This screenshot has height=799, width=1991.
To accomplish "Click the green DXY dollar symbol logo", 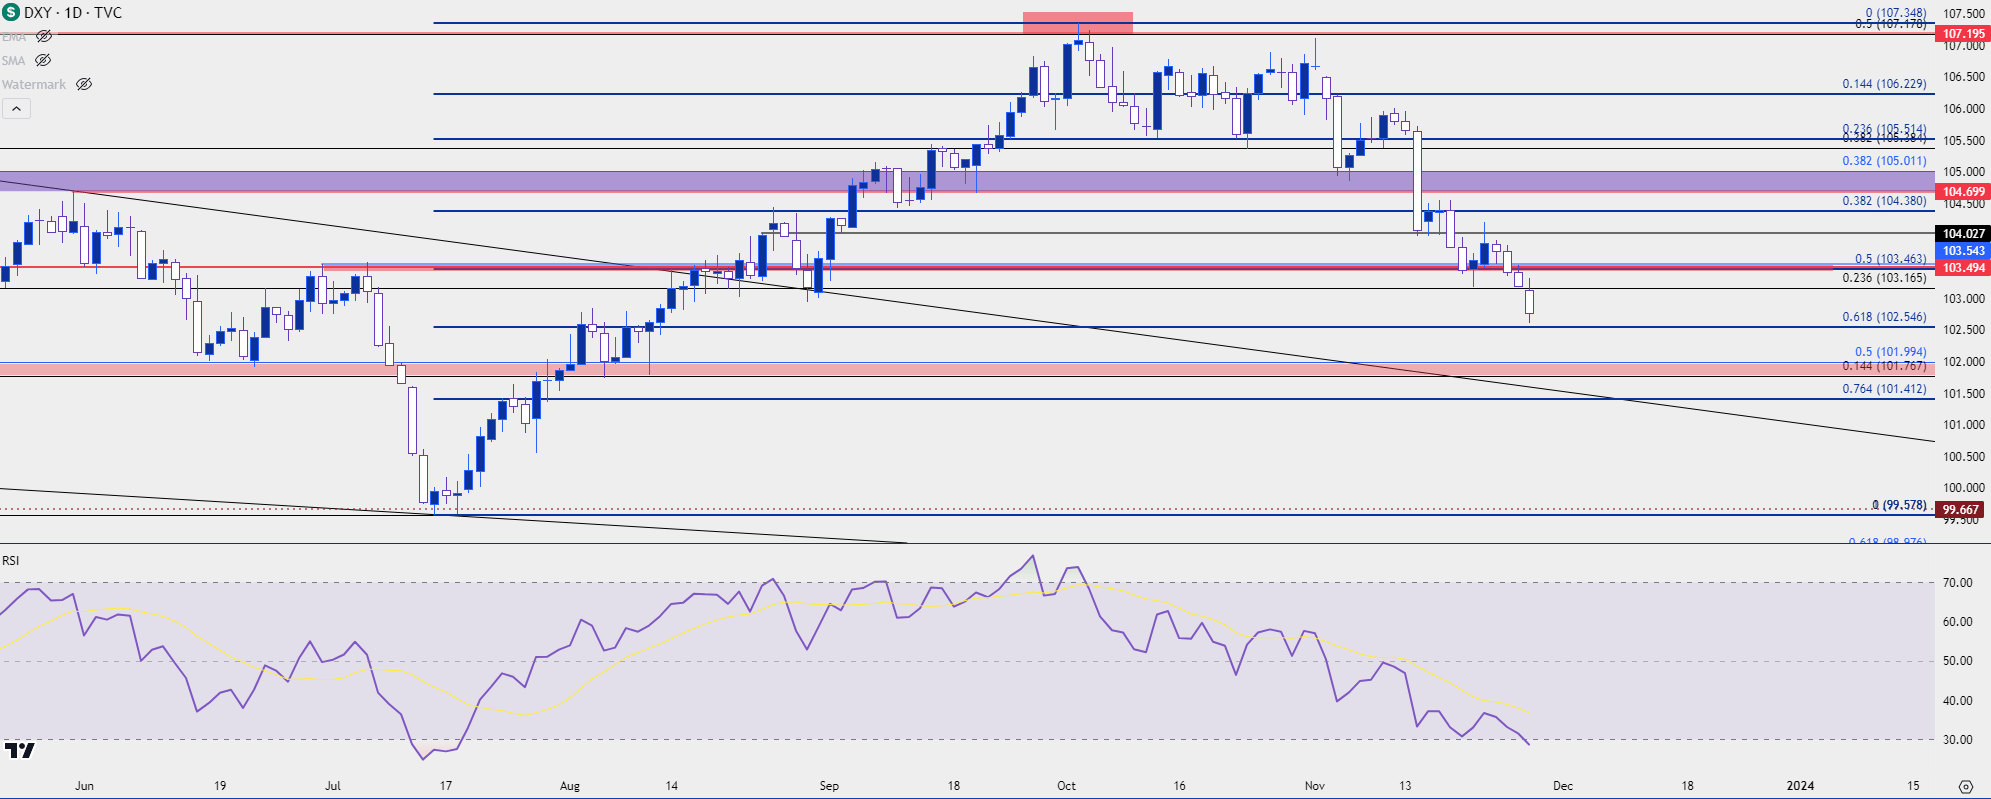I will click(11, 13).
